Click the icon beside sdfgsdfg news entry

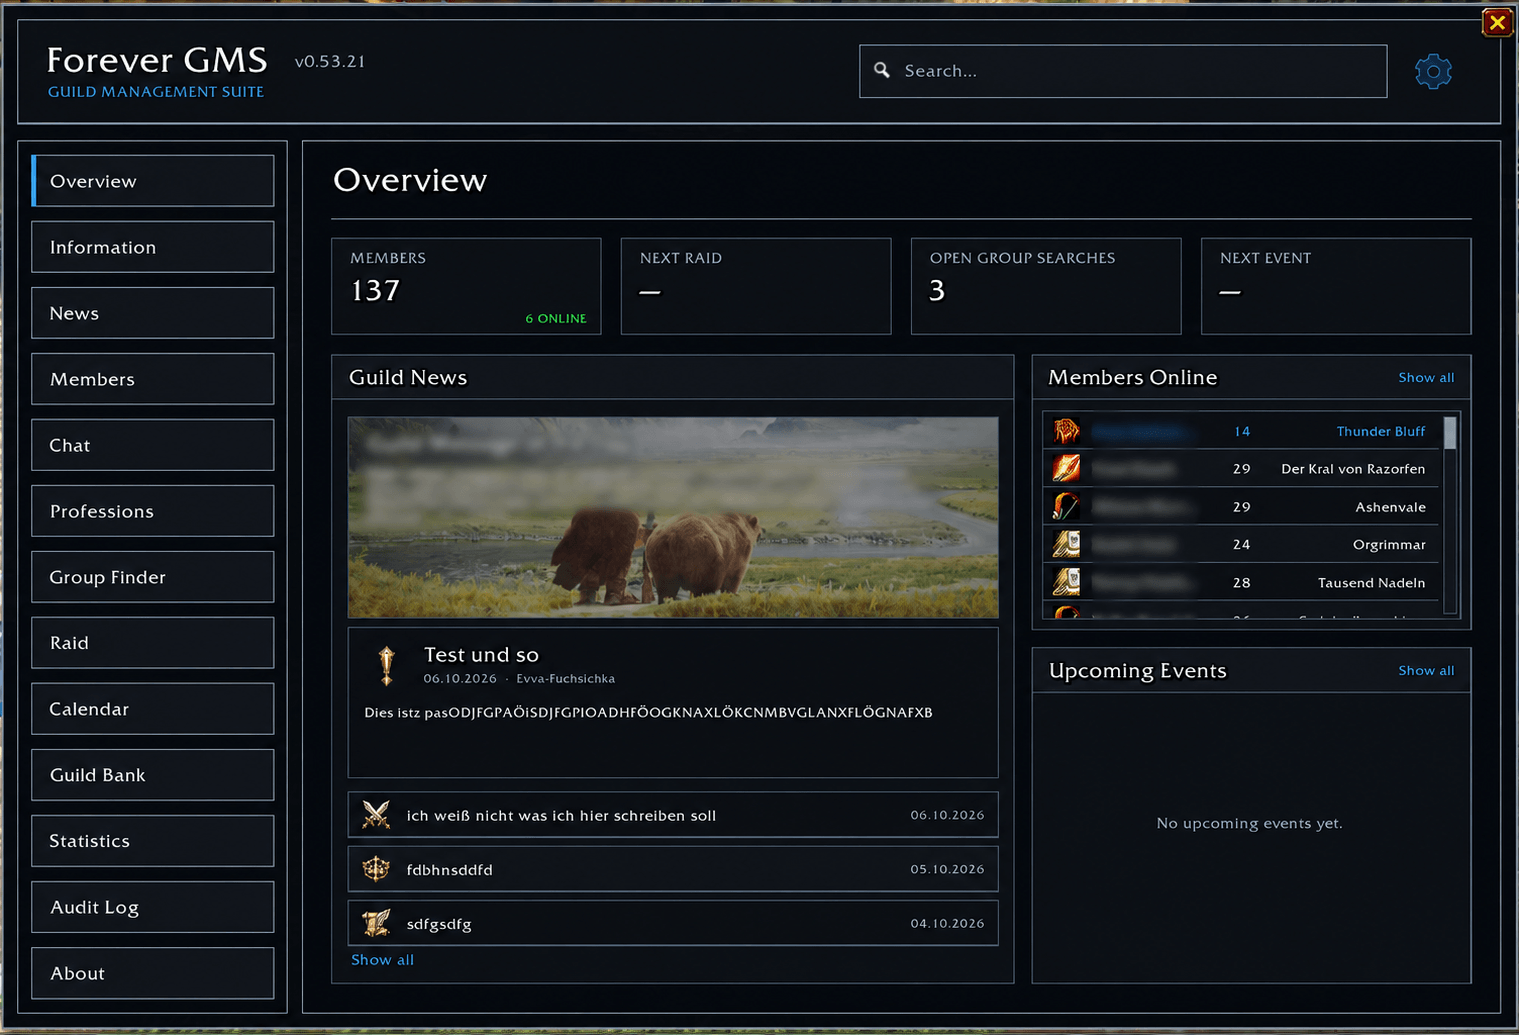(376, 923)
